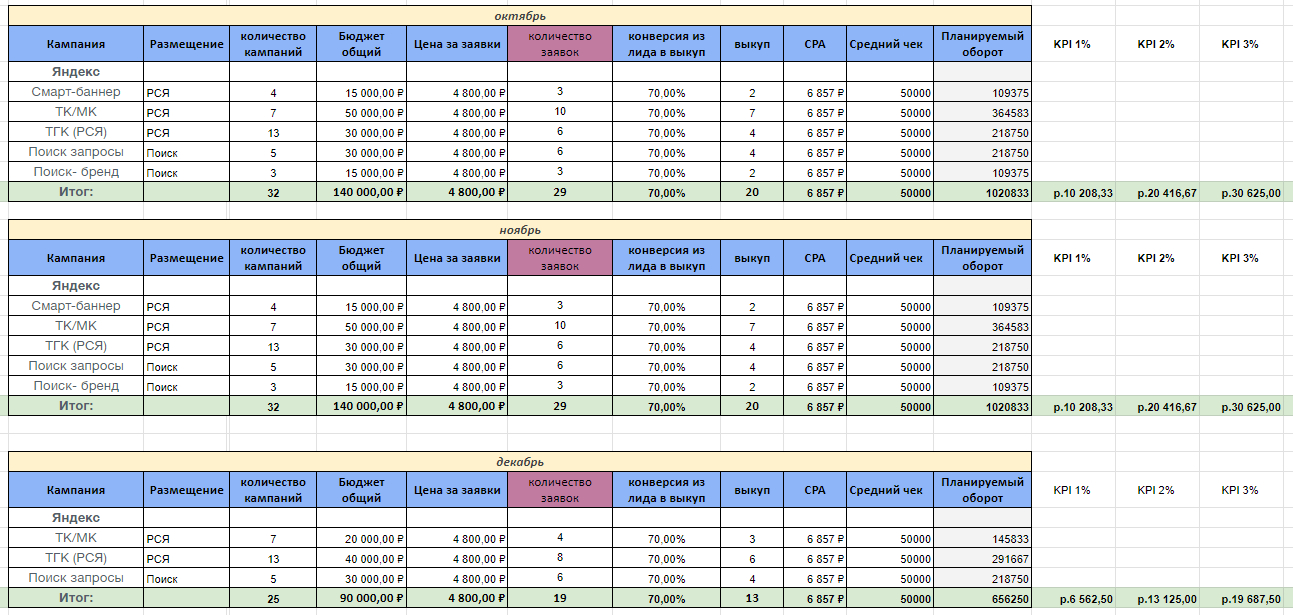Select the декабрь month header cell
The width and height of the screenshot is (1293, 615).
pyautogui.click(x=520, y=462)
